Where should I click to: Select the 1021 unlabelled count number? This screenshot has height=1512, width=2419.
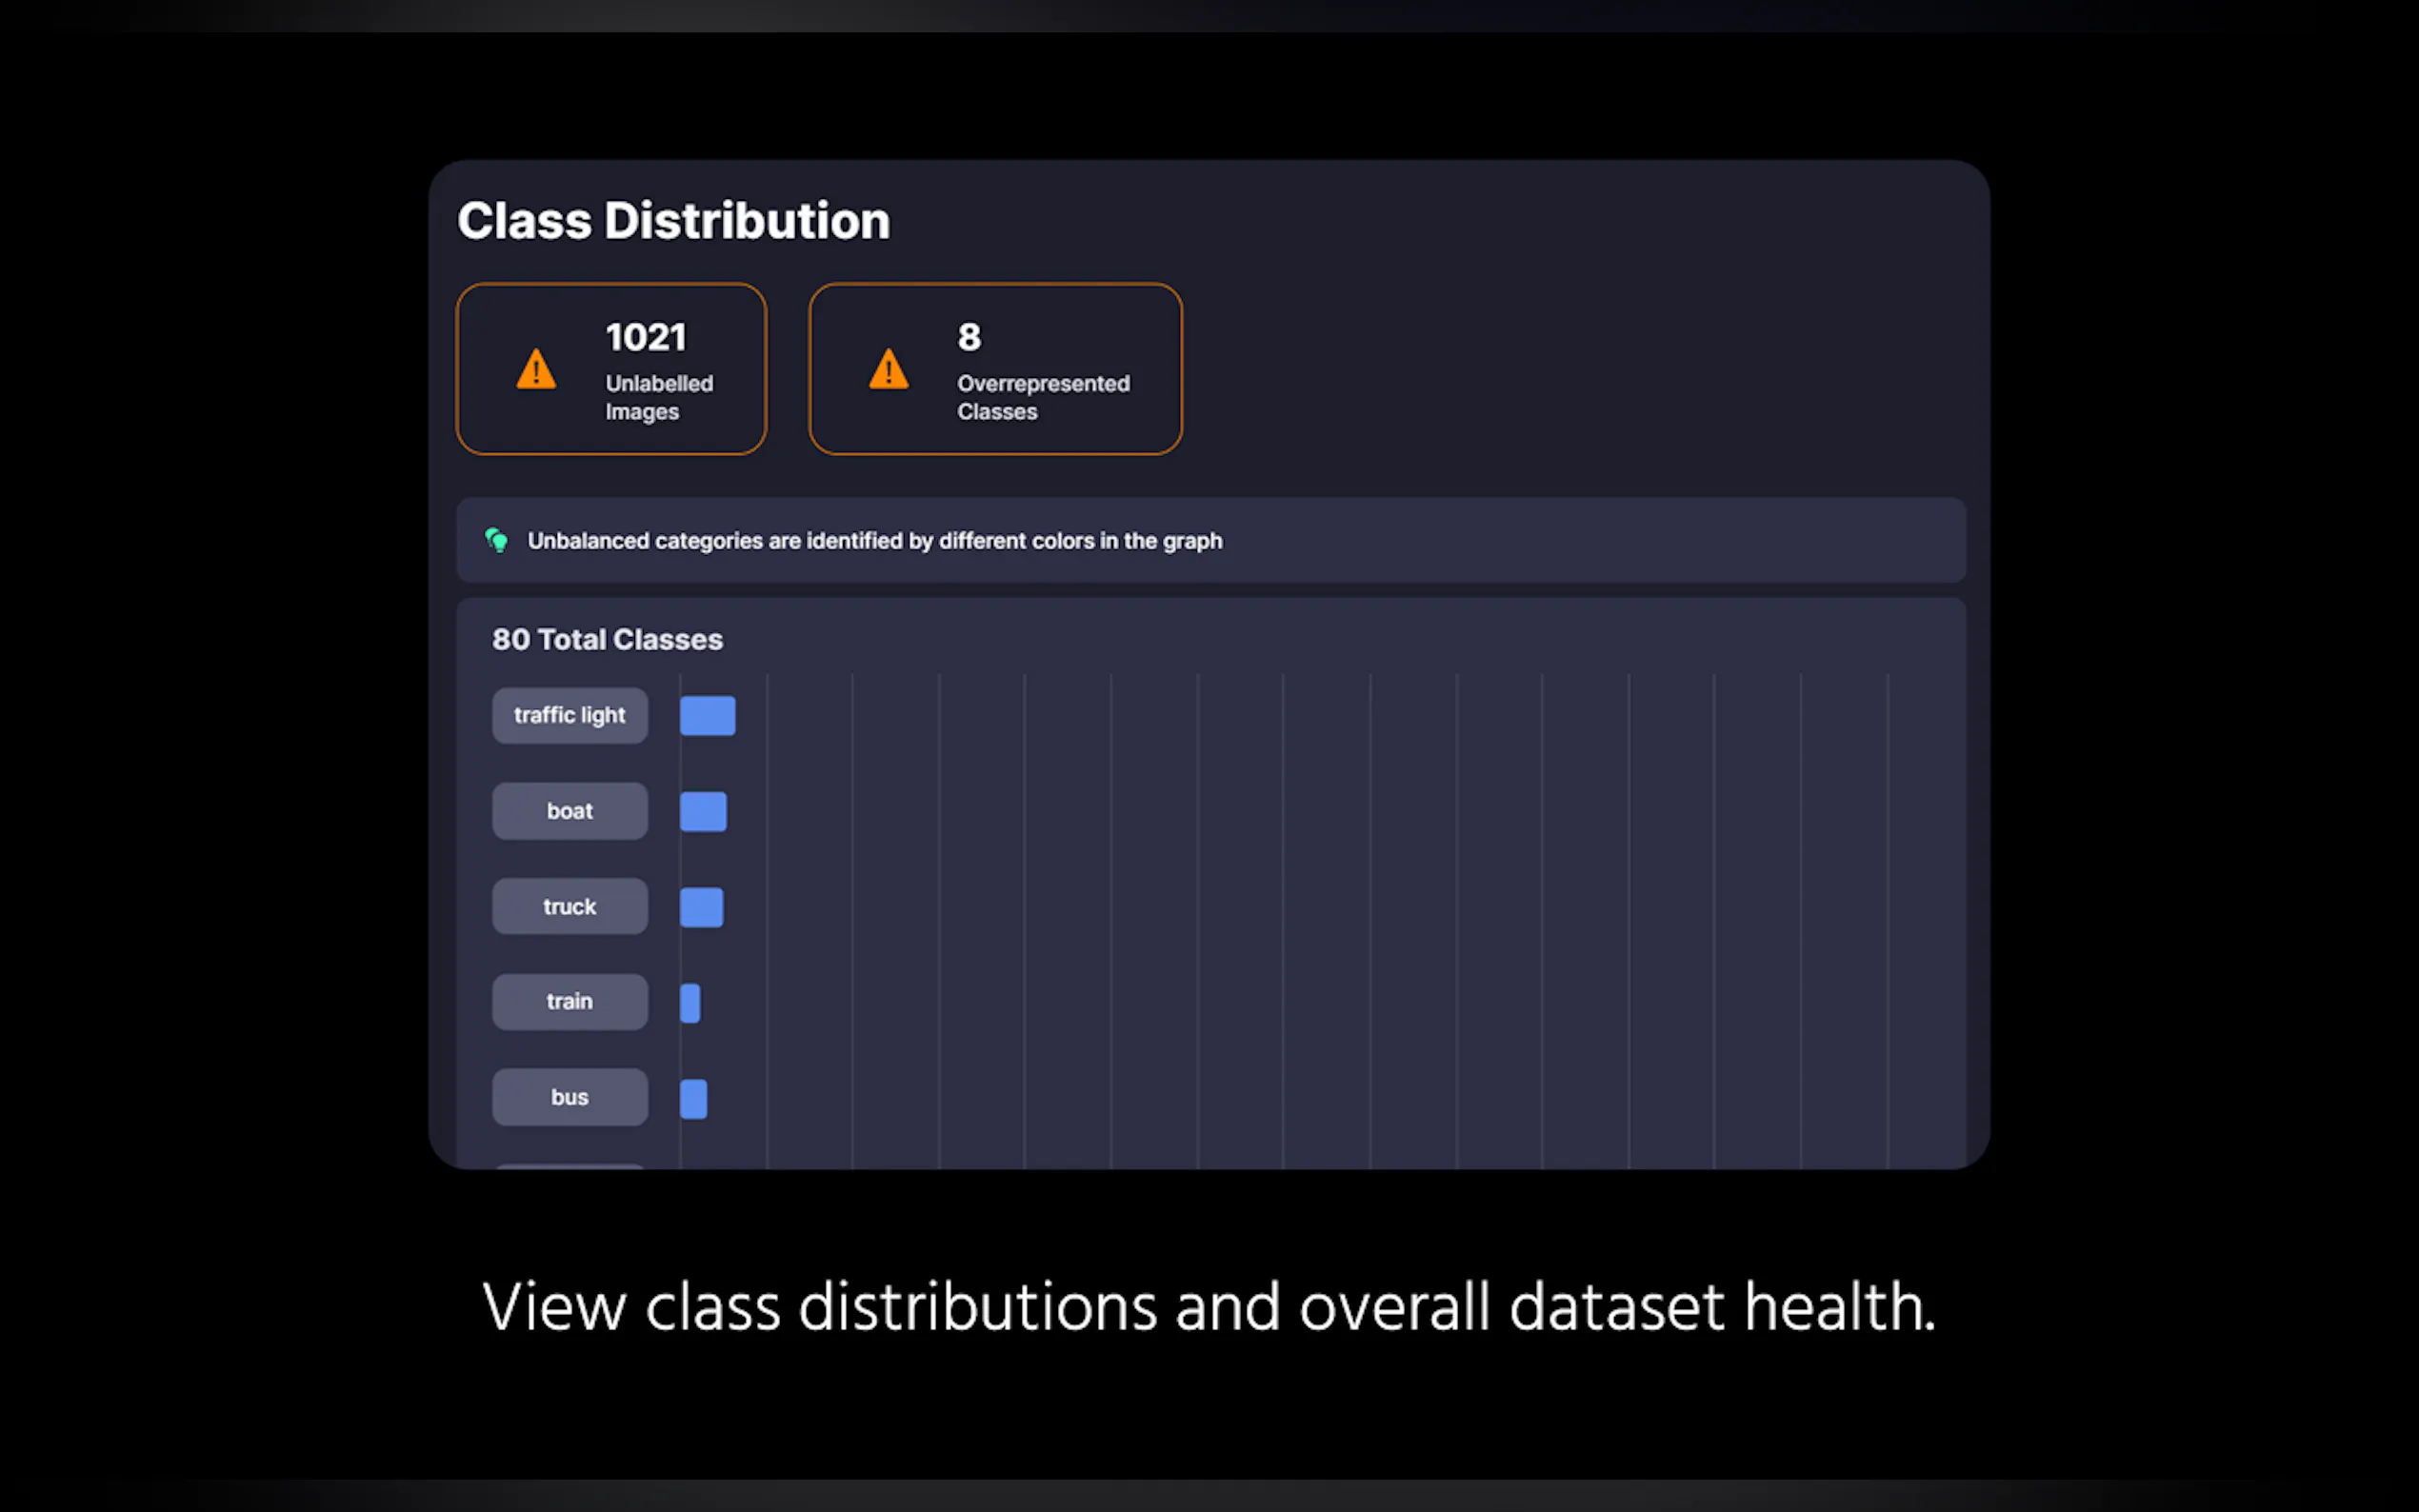click(646, 337)
